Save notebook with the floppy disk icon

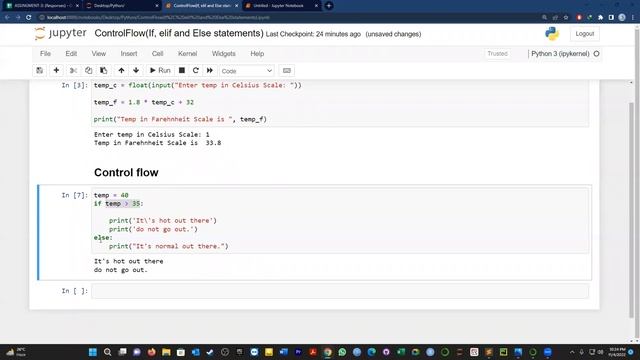click(40, 71)
